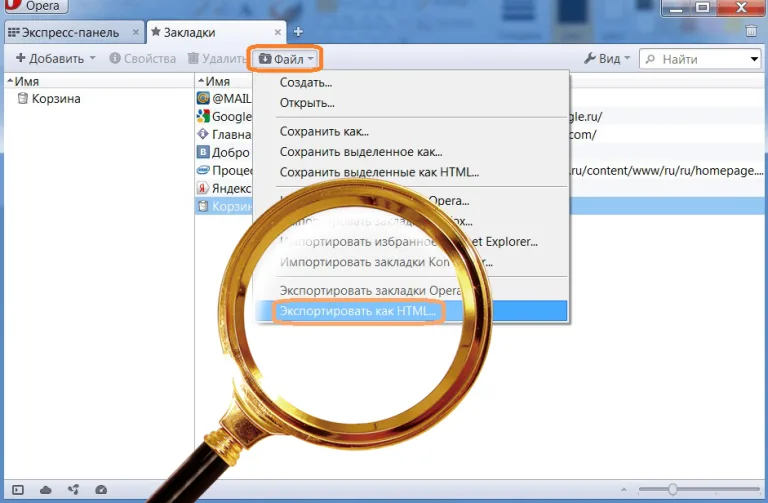Select Сохранить выделенные как HTML... entry
This screenshot has height=503, width=768.
(x=410, y=172)
